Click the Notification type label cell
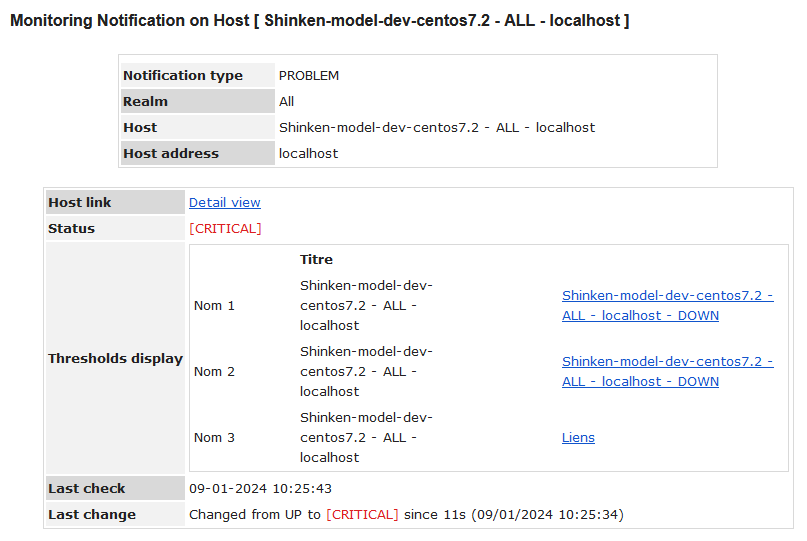This screenshot has width=807, height=541. tap(183, 75)
